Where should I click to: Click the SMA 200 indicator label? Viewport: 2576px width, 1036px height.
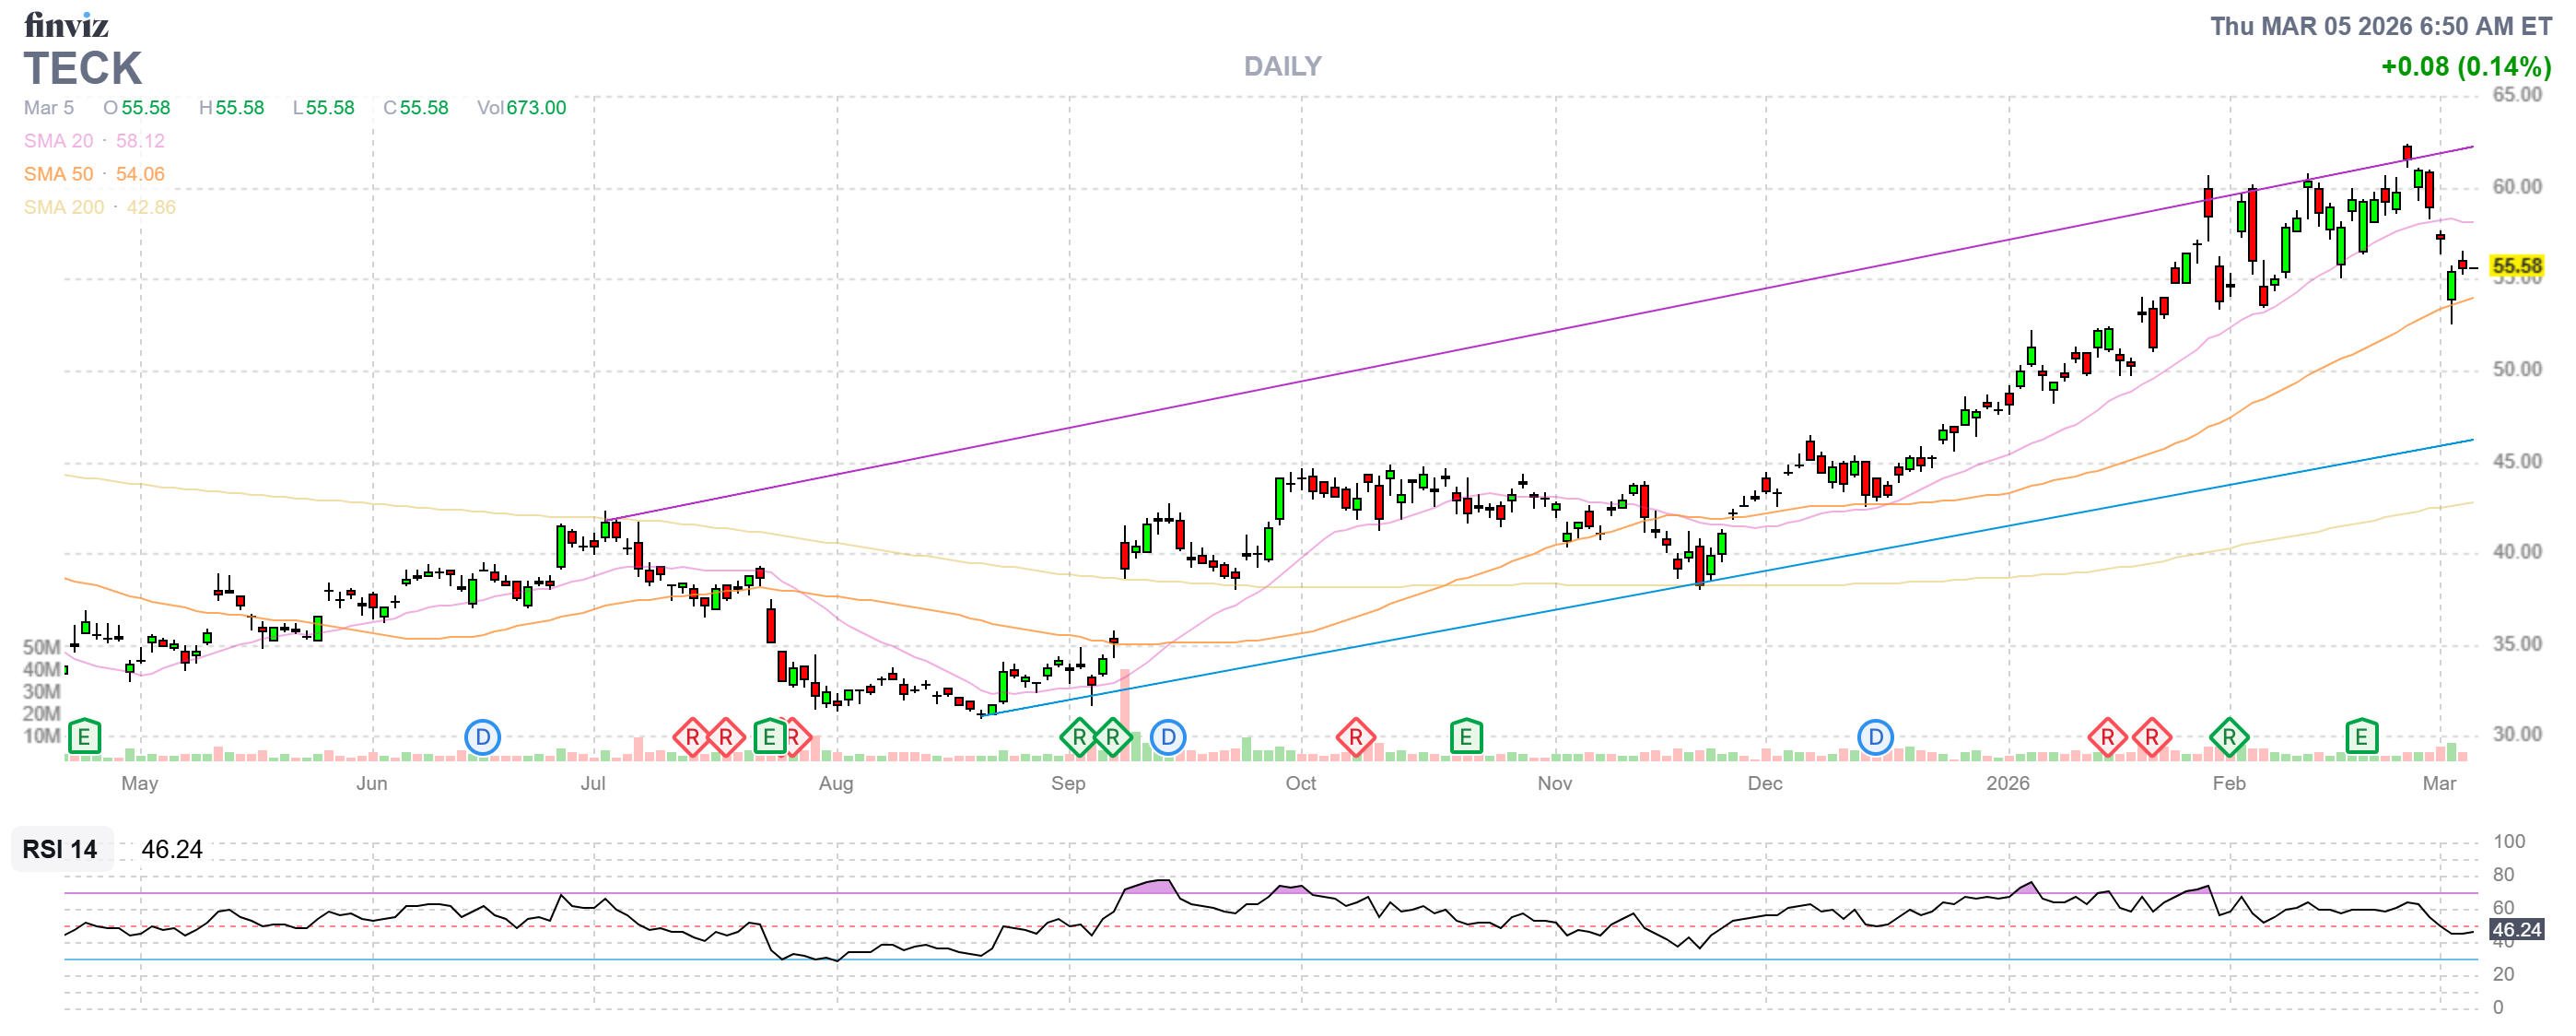point(64,207)
